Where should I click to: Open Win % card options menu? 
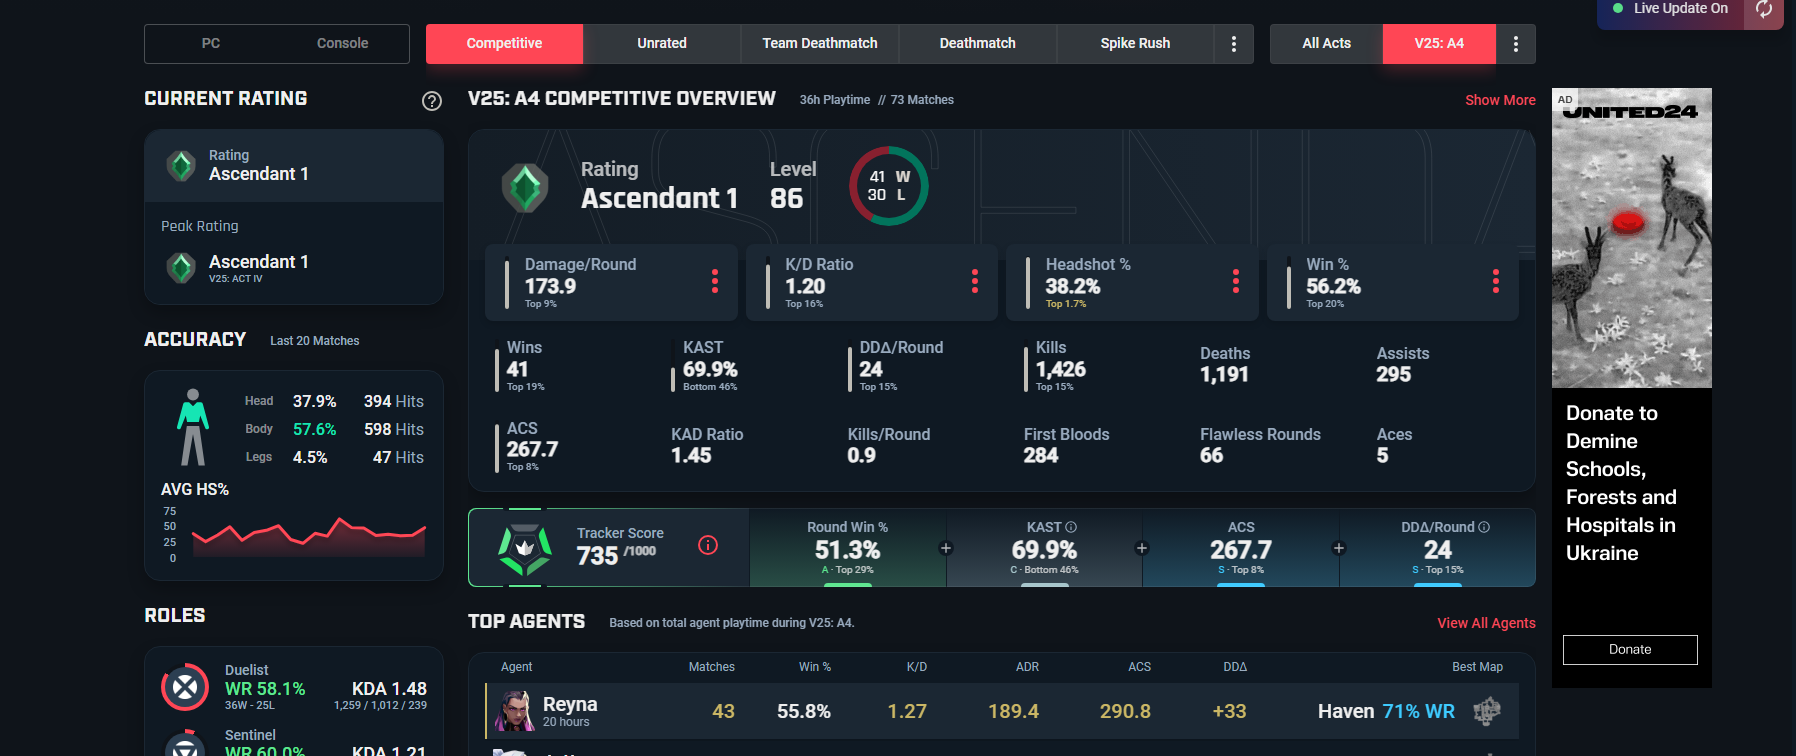(1496, 281)
